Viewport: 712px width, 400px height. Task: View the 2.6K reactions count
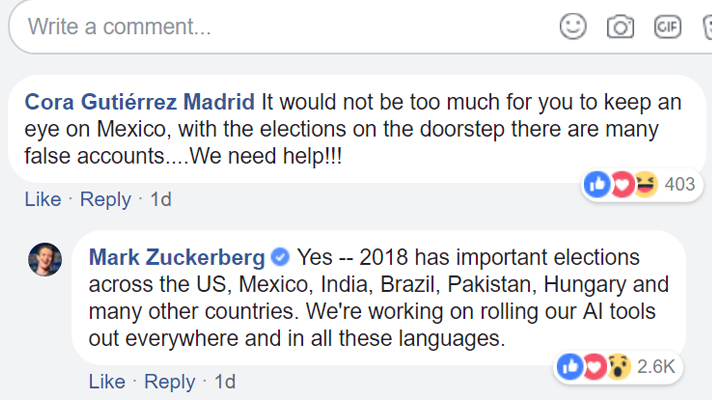(656, 367)
